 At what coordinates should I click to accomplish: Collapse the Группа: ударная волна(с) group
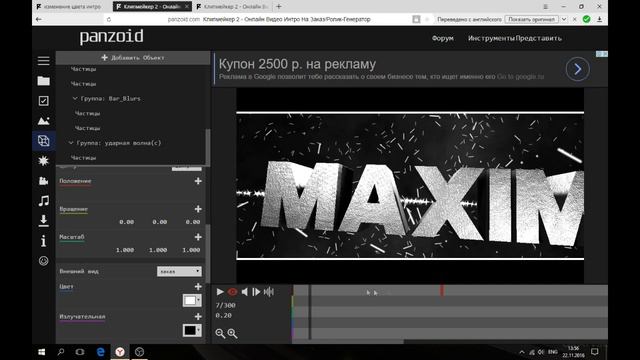71,143
